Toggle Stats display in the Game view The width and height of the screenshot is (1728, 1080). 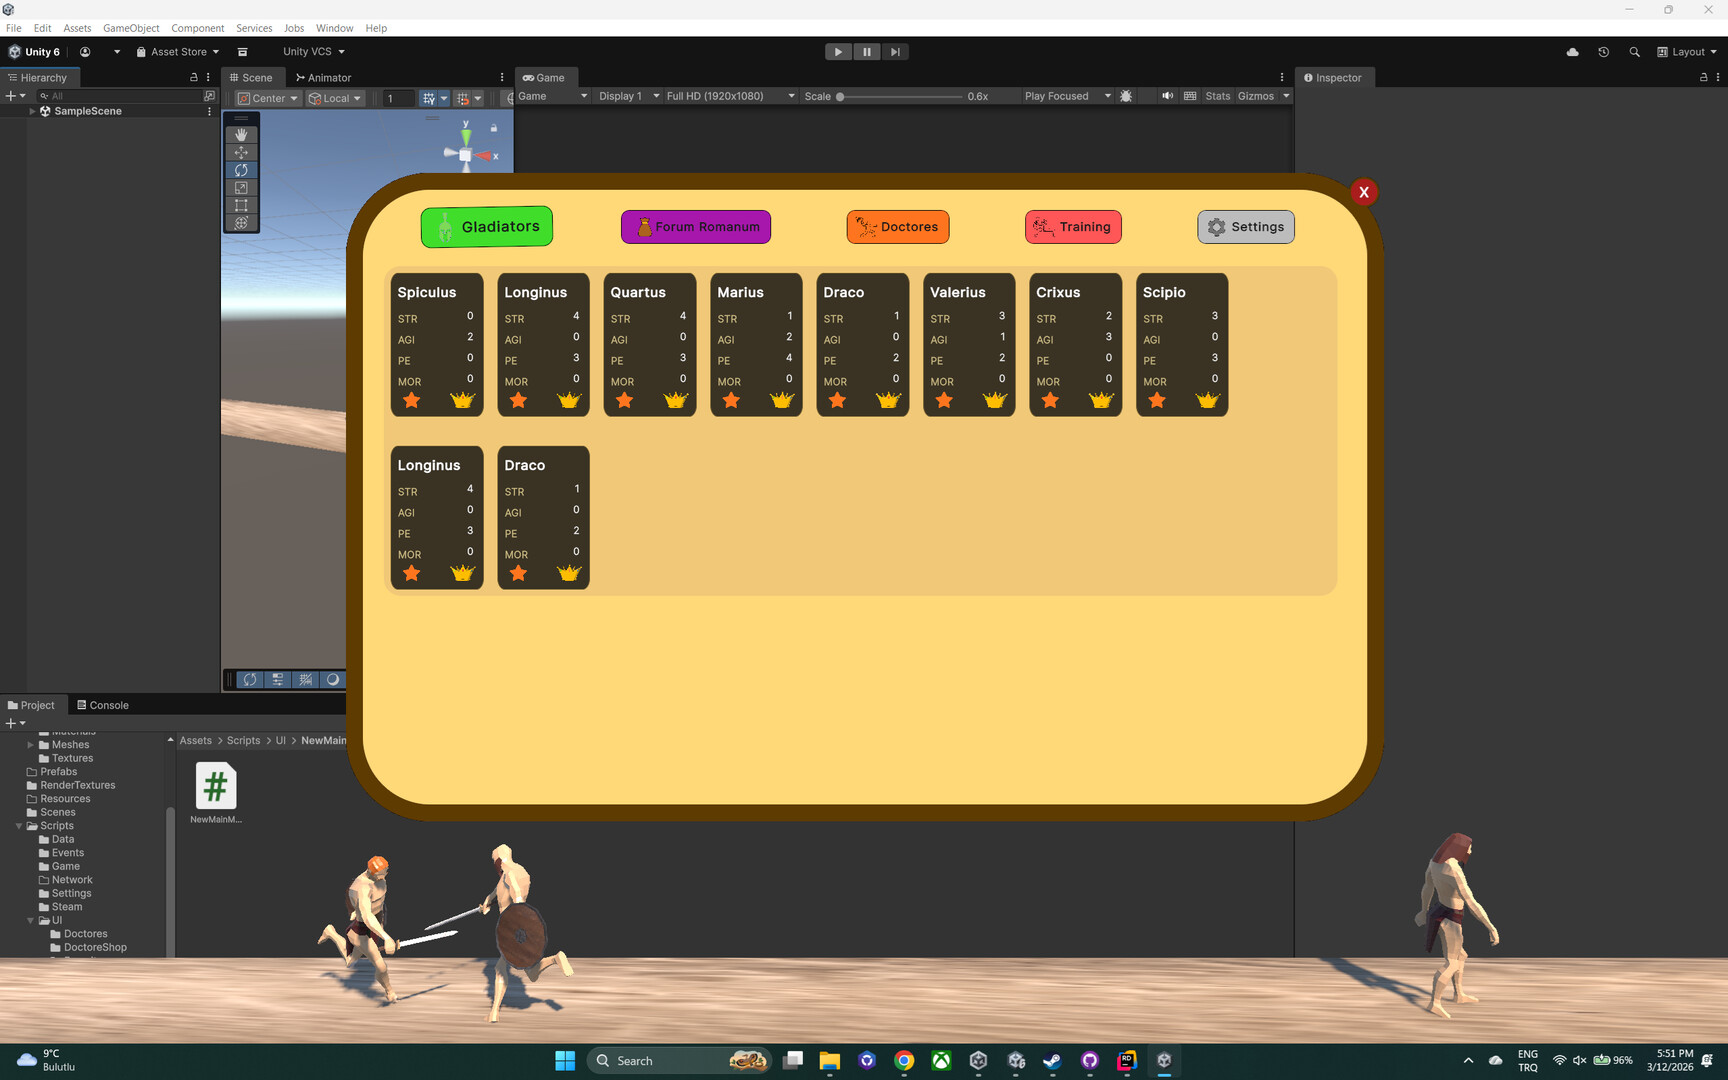pyautogui.click(x=1218, y=96)
